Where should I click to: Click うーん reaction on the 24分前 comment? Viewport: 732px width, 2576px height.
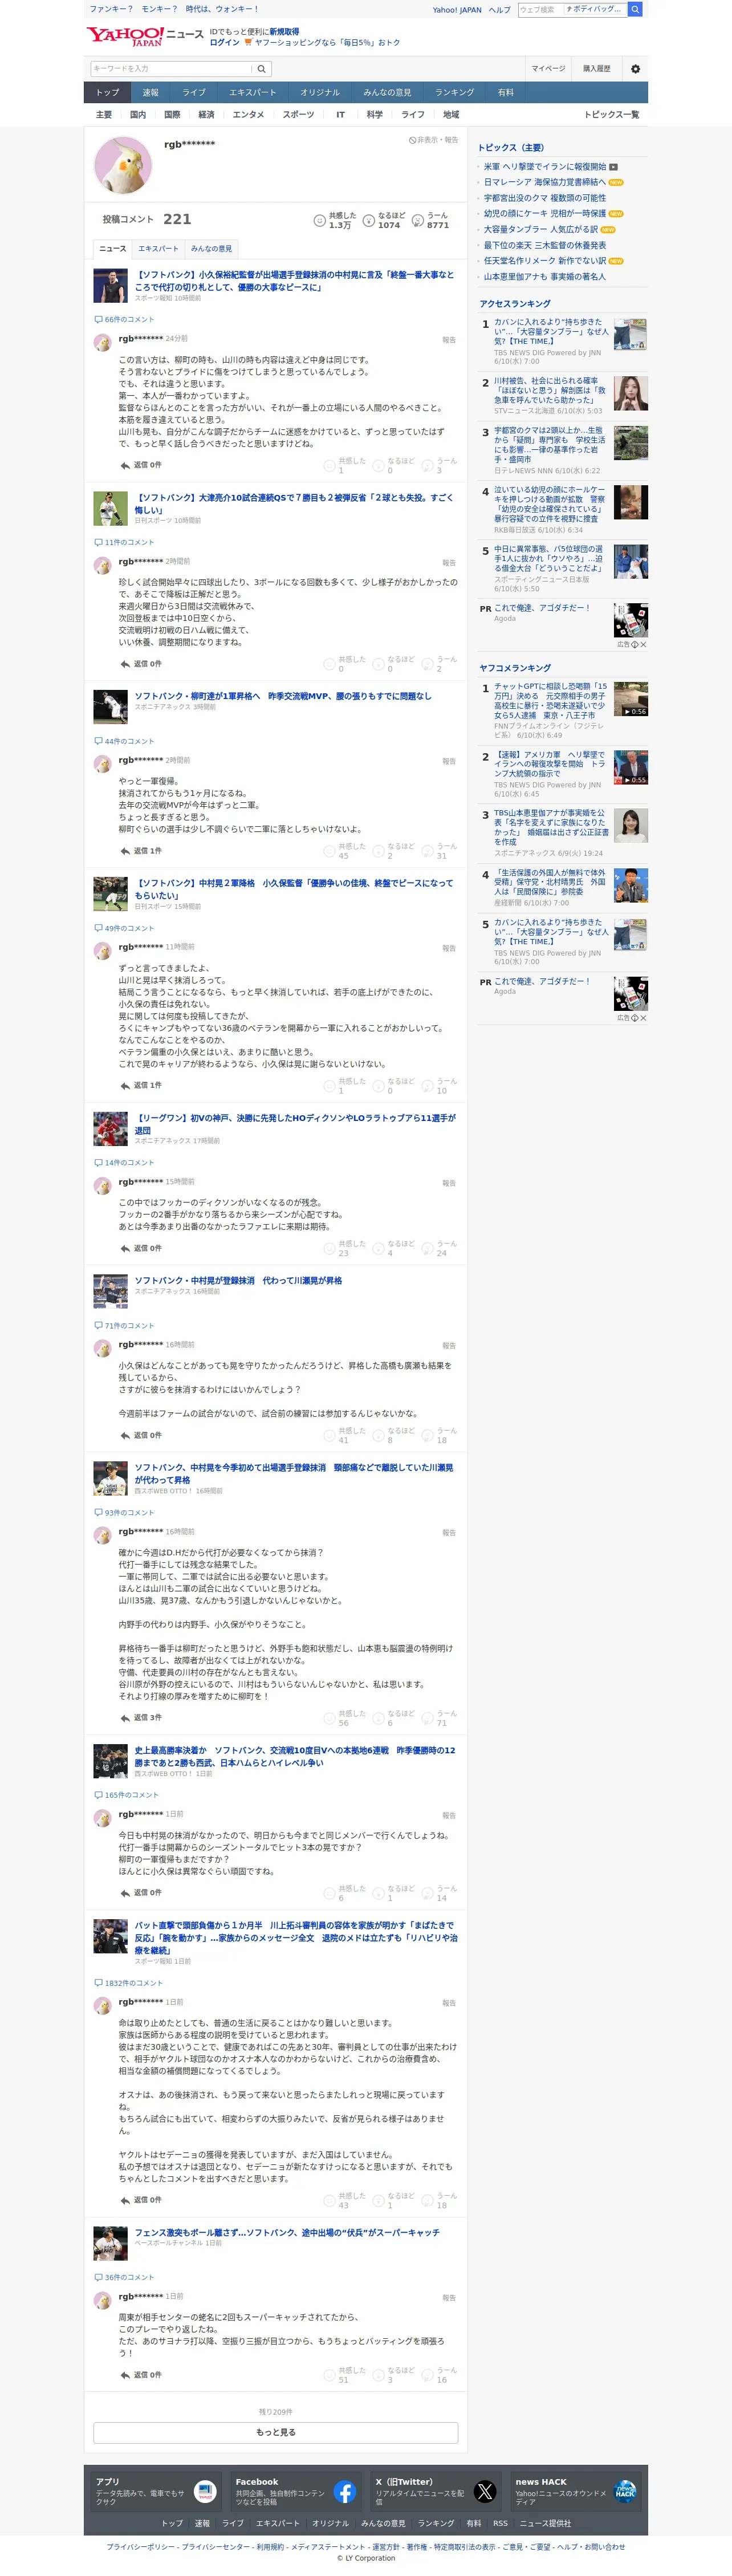[440, 466]
